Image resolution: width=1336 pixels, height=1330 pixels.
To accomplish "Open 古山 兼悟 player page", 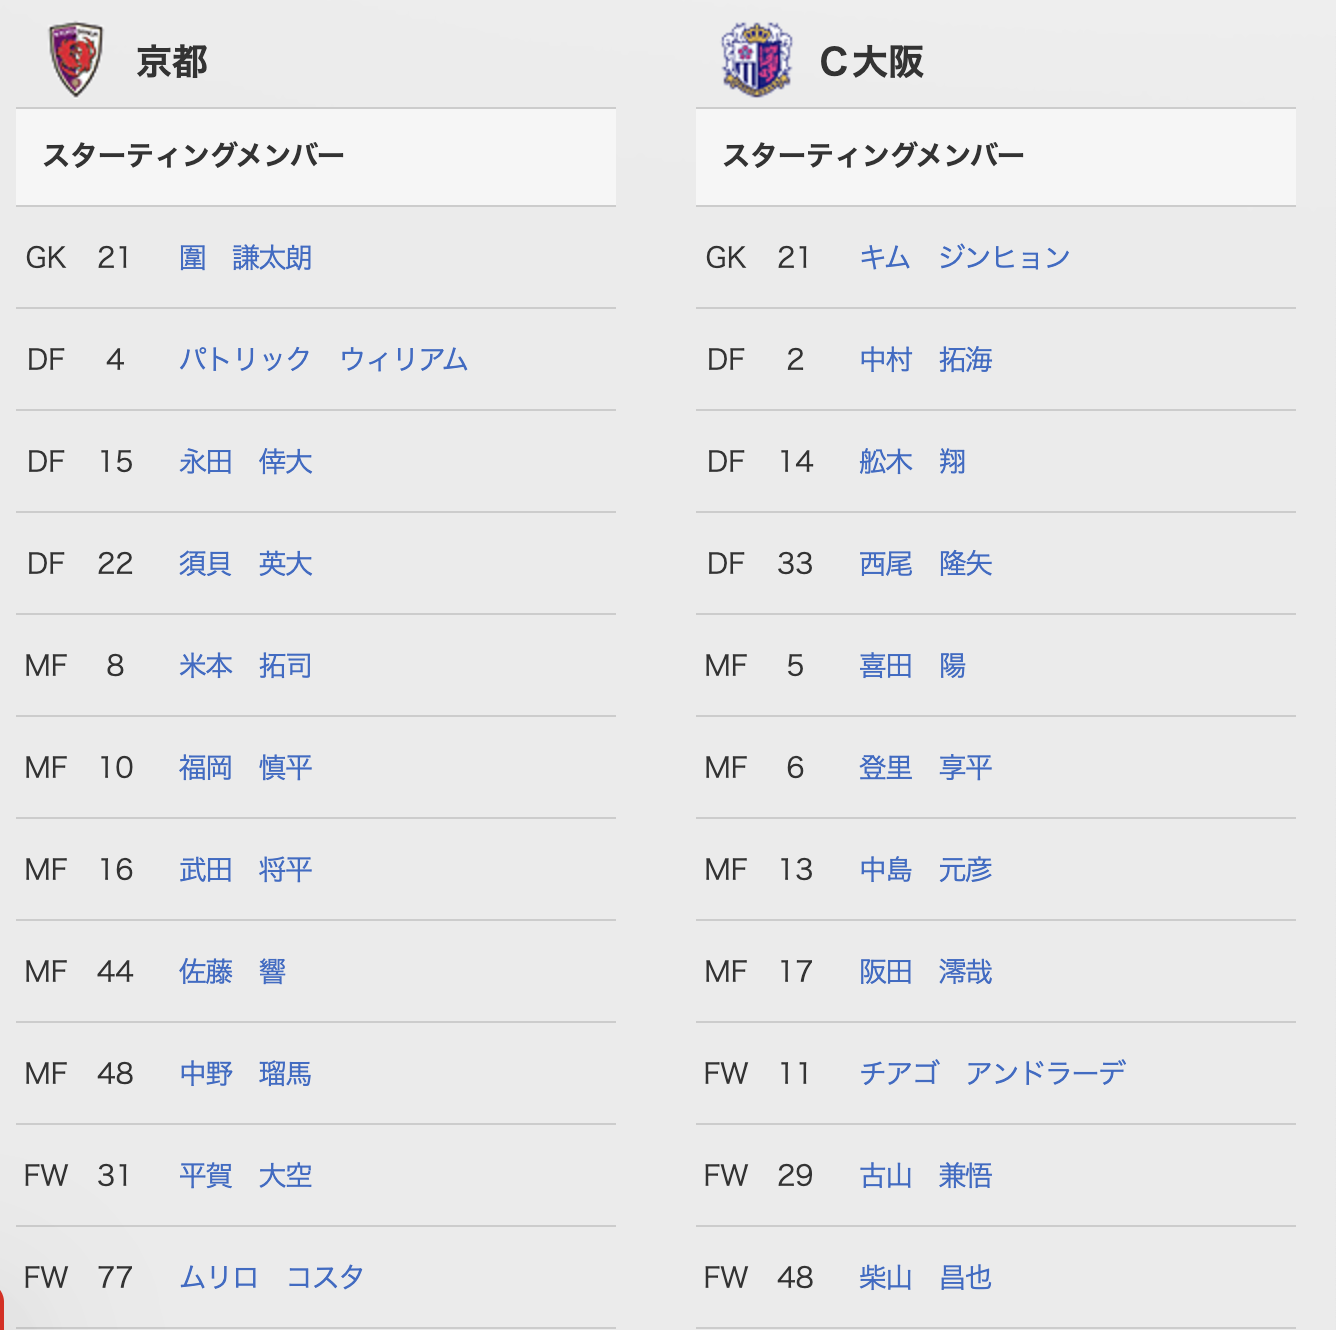I will click(925, 1176).
